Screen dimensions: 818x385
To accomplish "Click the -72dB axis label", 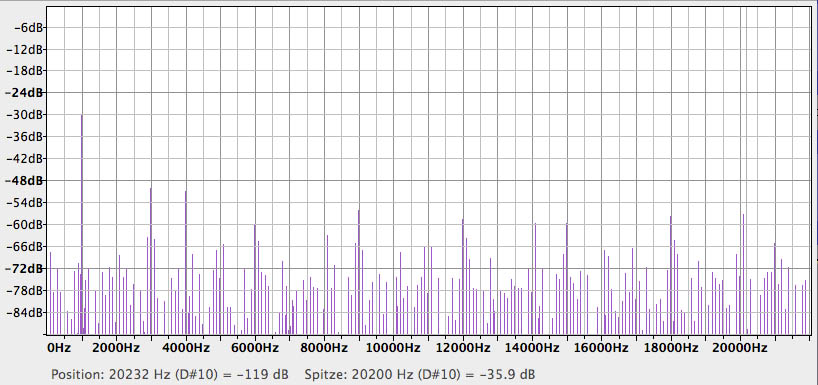I will click(24, 269).
